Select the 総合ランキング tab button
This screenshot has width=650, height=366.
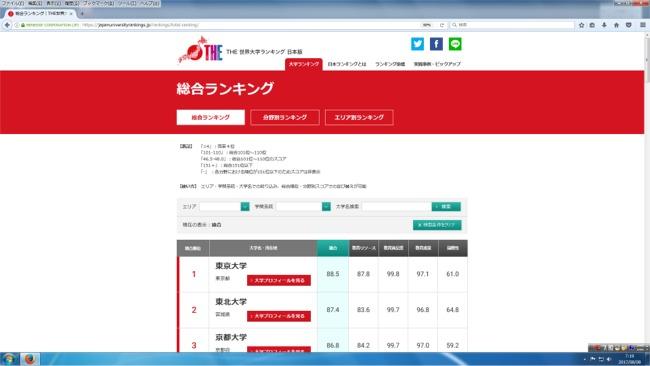[211, 117]
